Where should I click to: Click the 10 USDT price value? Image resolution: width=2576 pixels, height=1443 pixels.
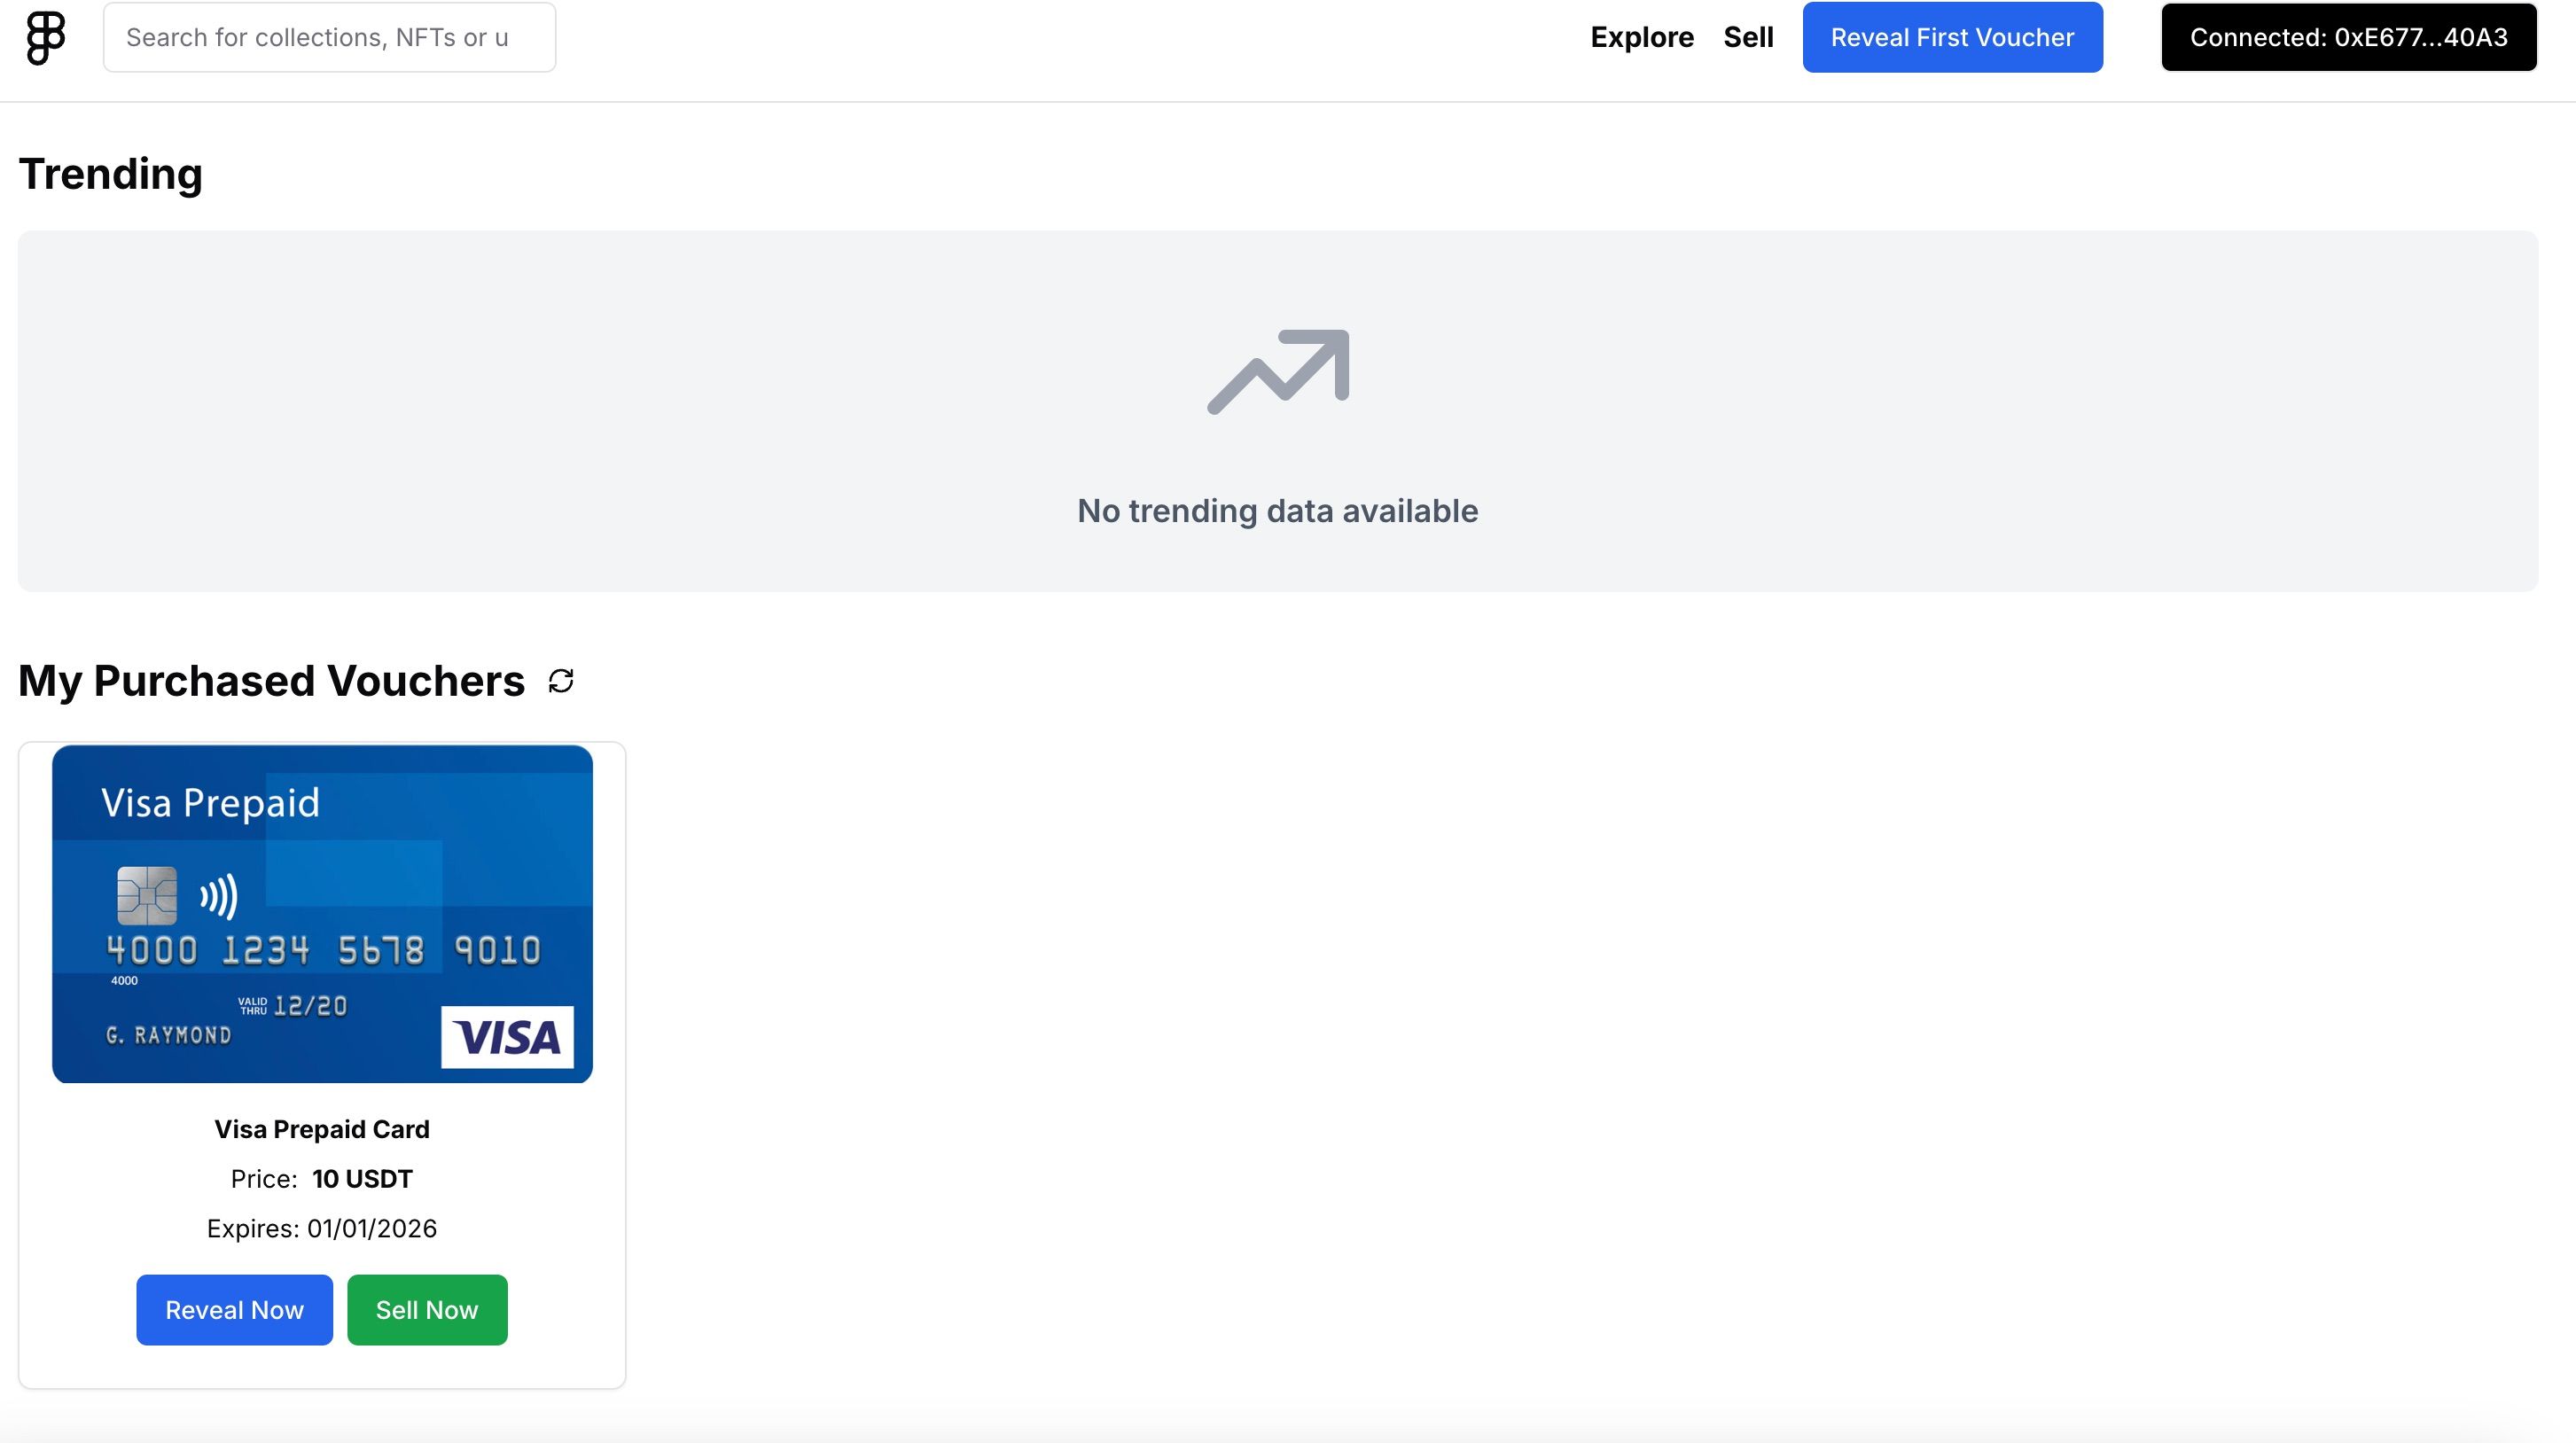(x=362, y=1179)
